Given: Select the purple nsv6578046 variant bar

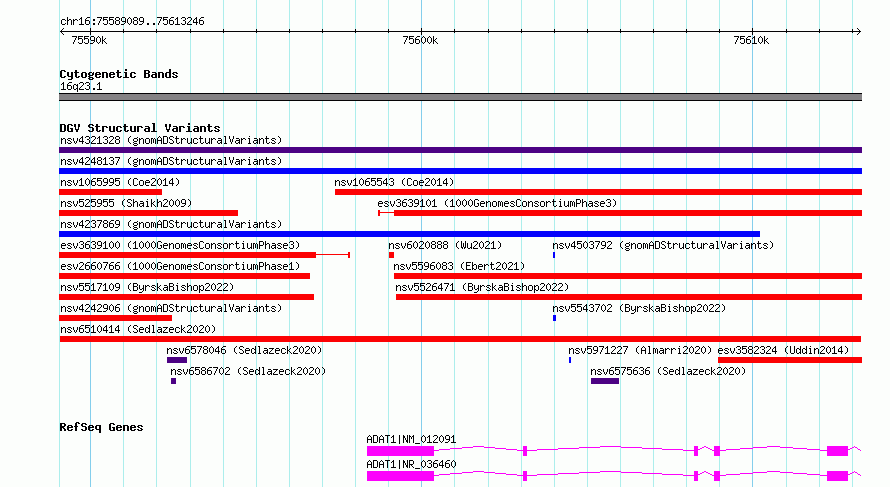Looking at the screenshot, I should click(177, 360).
